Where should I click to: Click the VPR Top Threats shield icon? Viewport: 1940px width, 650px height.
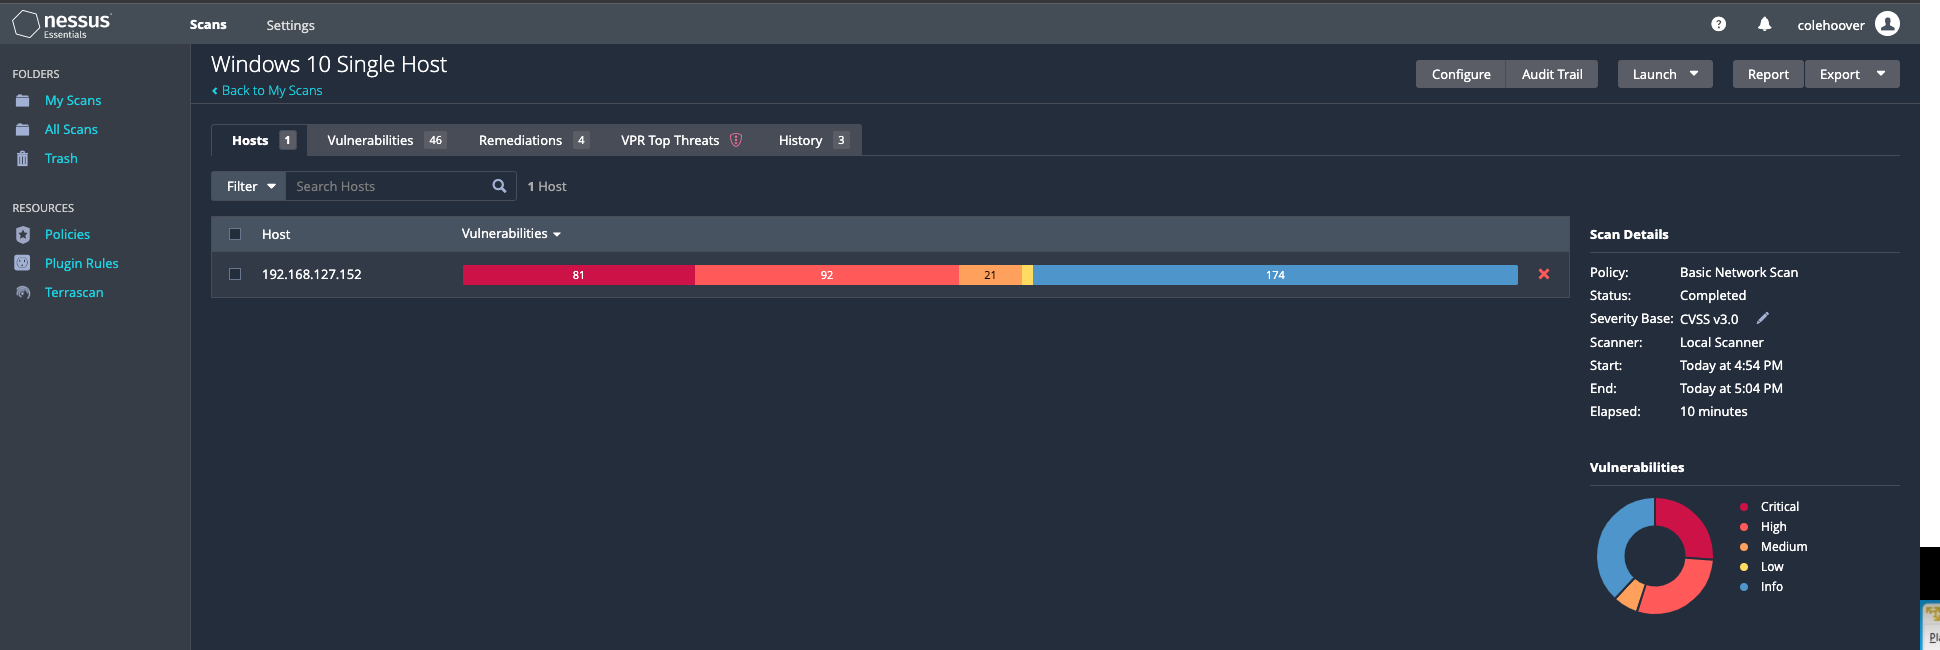point(736,140)
